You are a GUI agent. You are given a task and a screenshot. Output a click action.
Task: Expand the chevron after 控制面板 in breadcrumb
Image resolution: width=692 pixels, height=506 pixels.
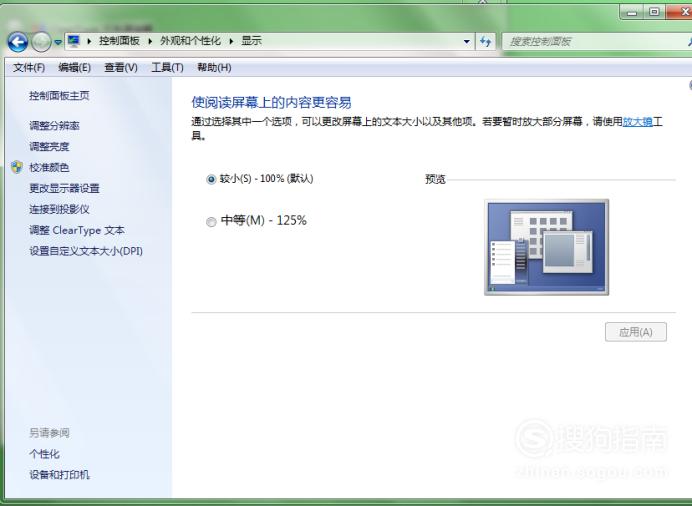(x=150, y=41)
